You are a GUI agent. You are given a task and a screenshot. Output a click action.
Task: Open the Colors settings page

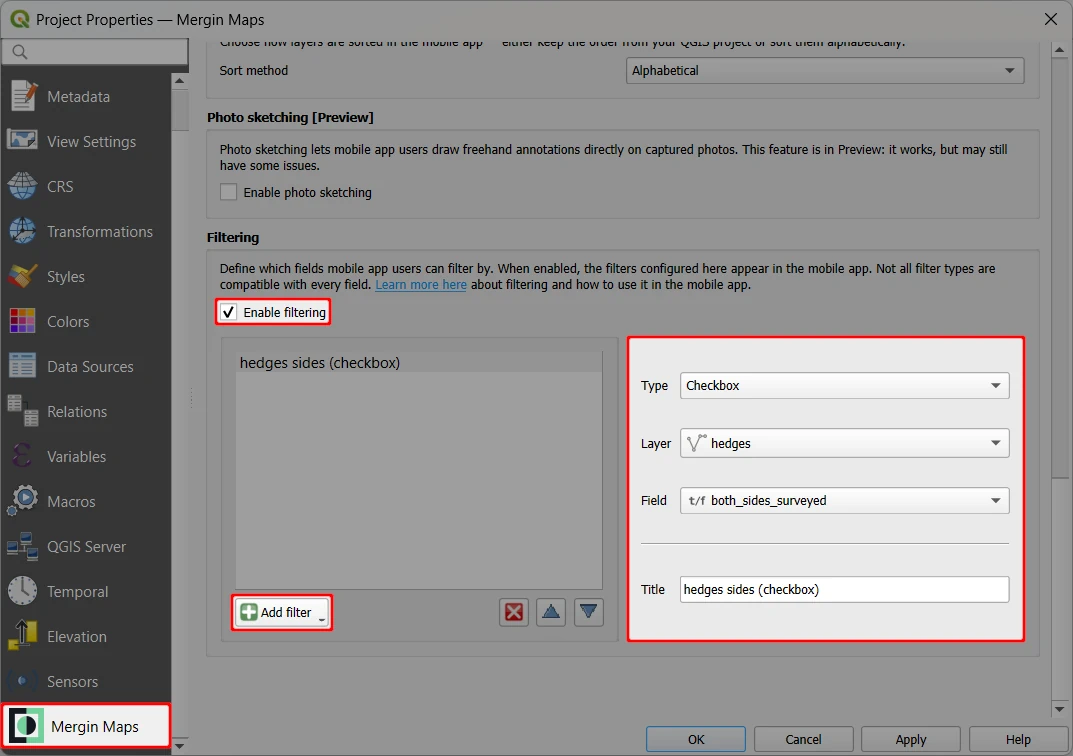67,321
